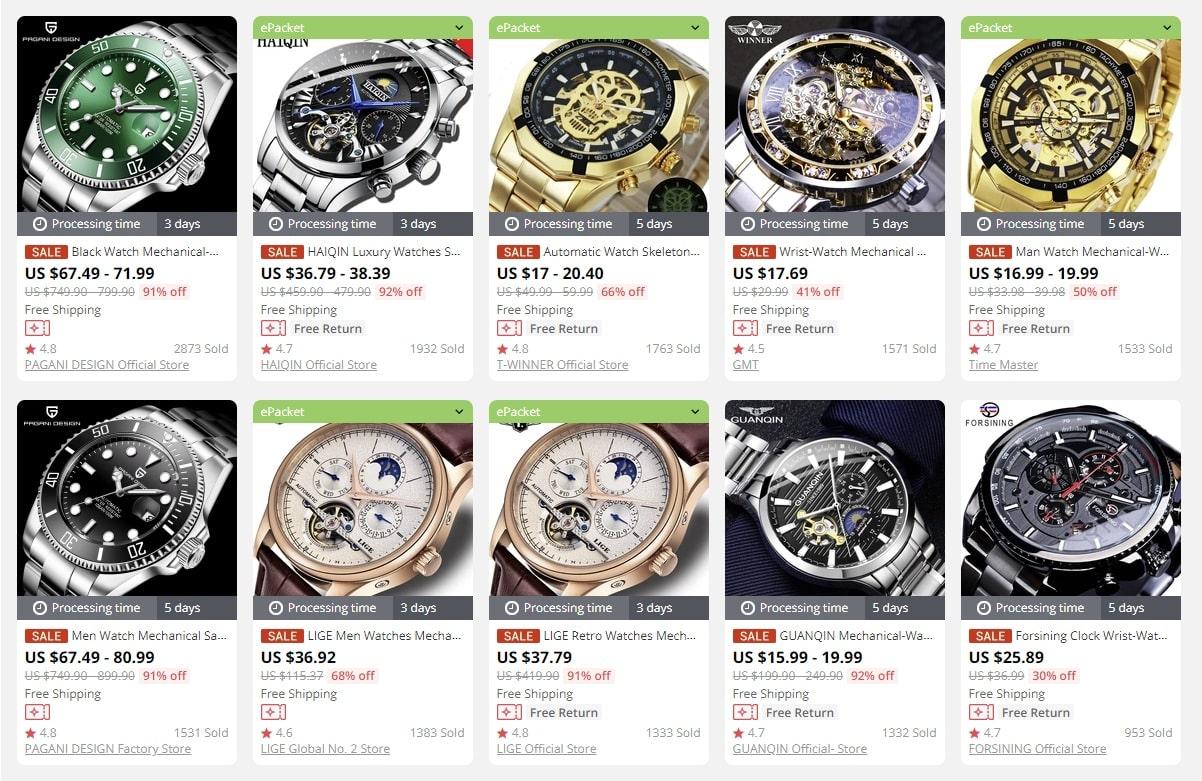Click coupon icon under Men Watch Mechanical listing
1202x781 pixels.
click(37, 712)
